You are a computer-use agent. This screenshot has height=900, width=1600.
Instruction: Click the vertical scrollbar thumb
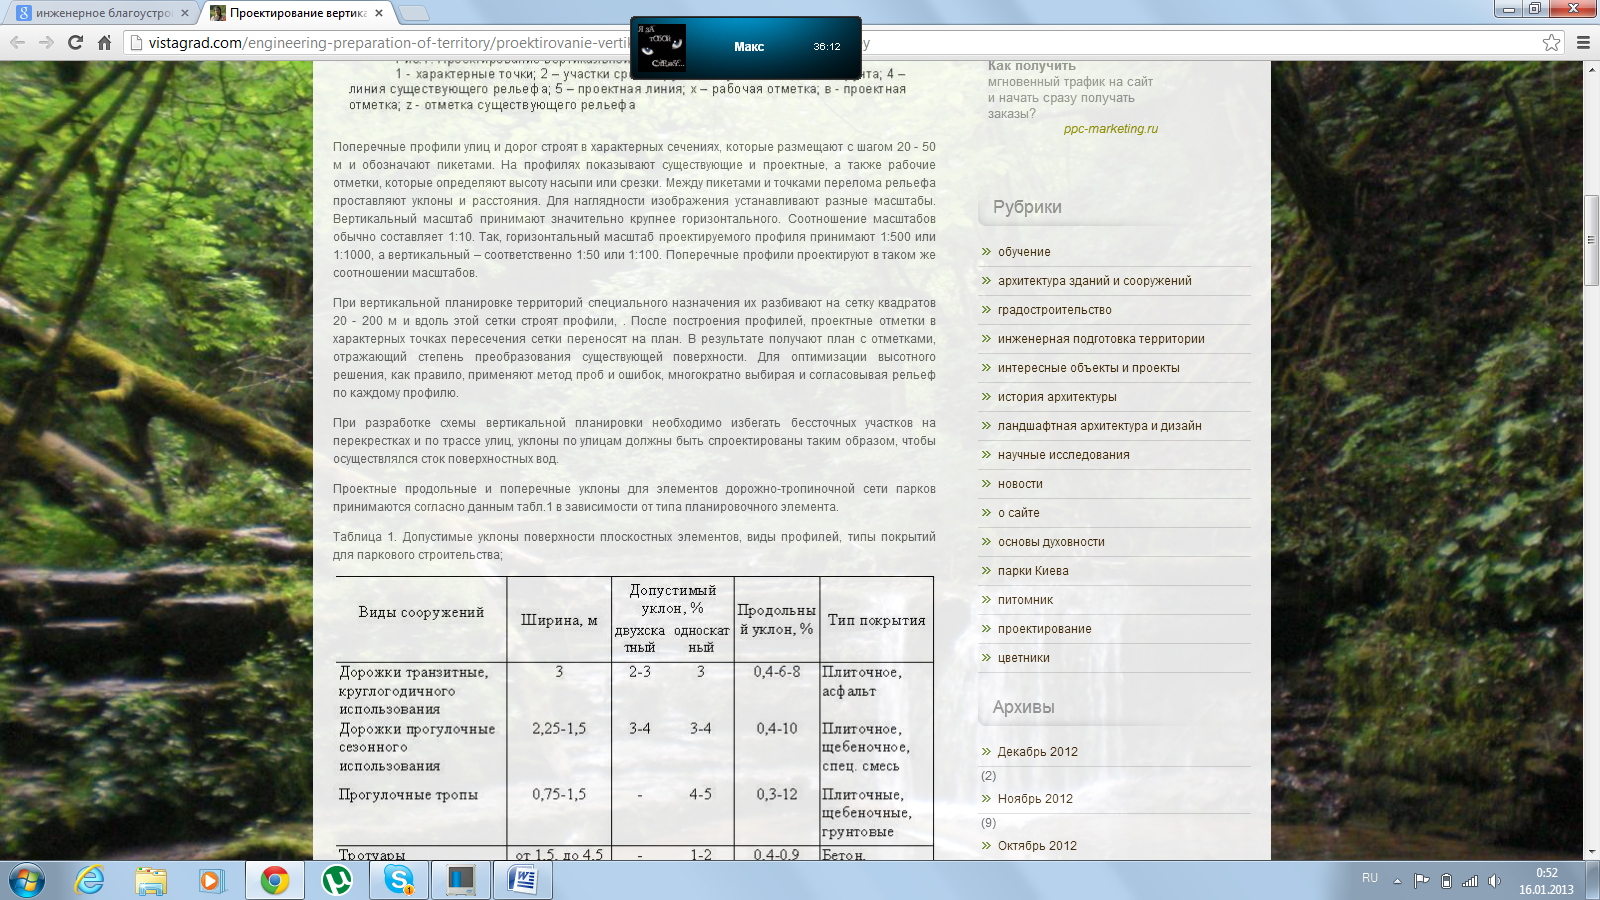[1591, 240]
